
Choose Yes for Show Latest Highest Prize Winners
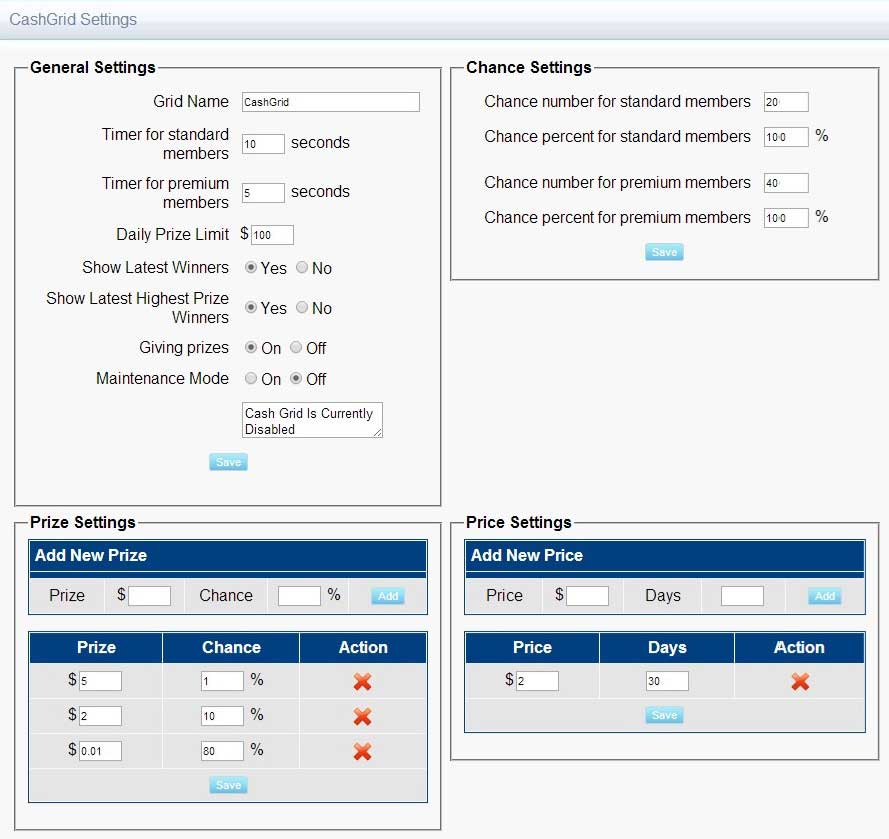point(251,307)
